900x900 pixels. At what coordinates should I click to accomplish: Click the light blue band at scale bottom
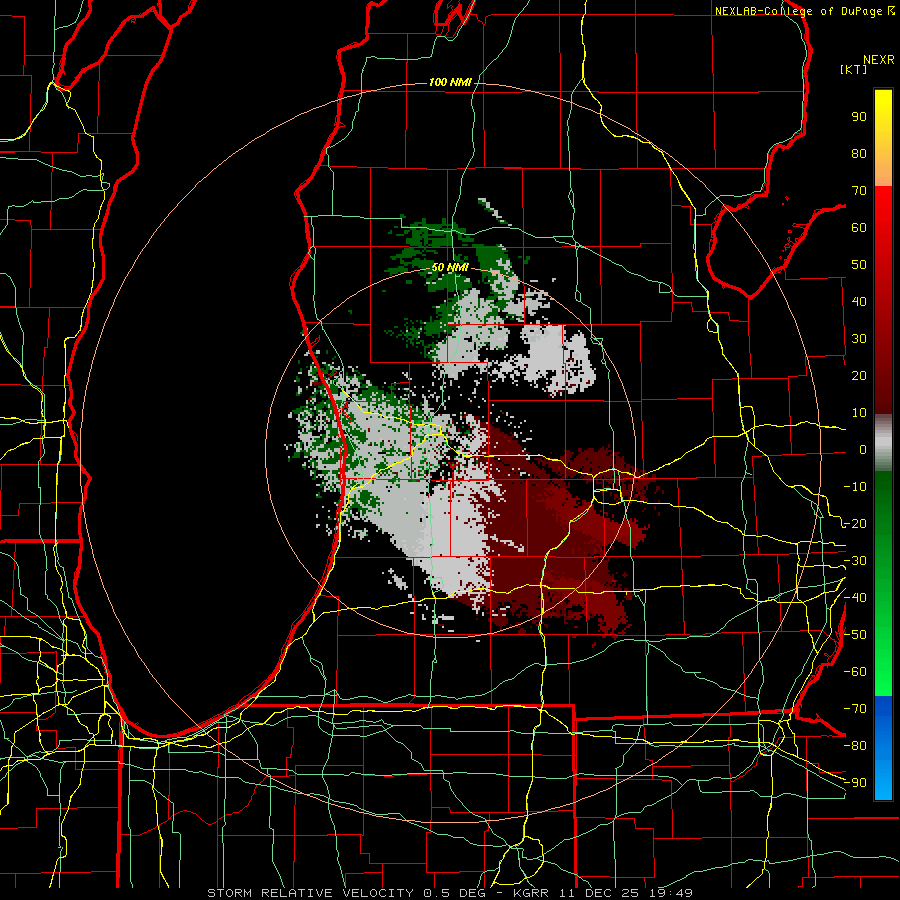click(x=883, y=776)
